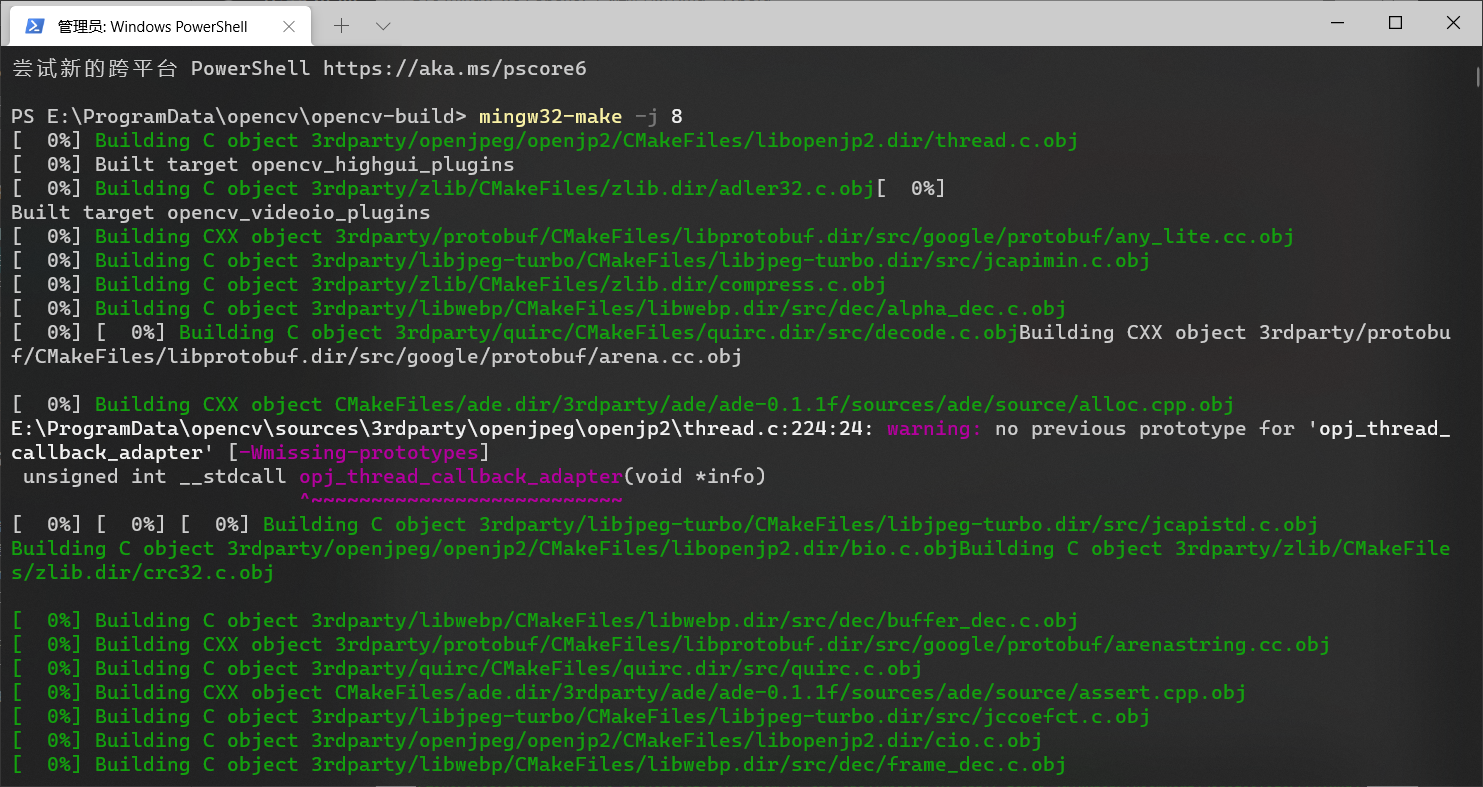Click the warning: label in the build output
Image resolution: width=1483 pixels, height=787 pixels.
pos(932,428)
